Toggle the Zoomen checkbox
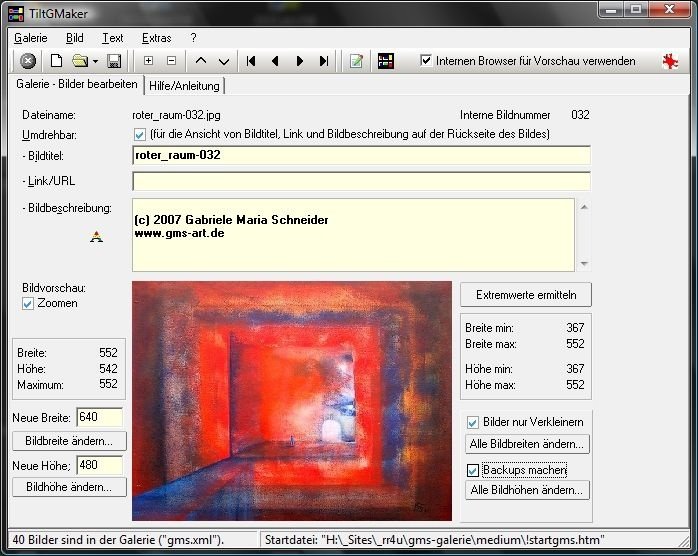This screenshot has height=556, width=698. pos(28,304)
